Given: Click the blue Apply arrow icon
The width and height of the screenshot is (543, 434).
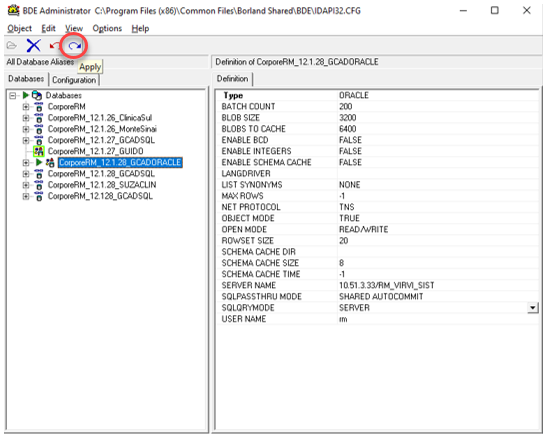Looking at the screenshot, I should tap(74, 45).
